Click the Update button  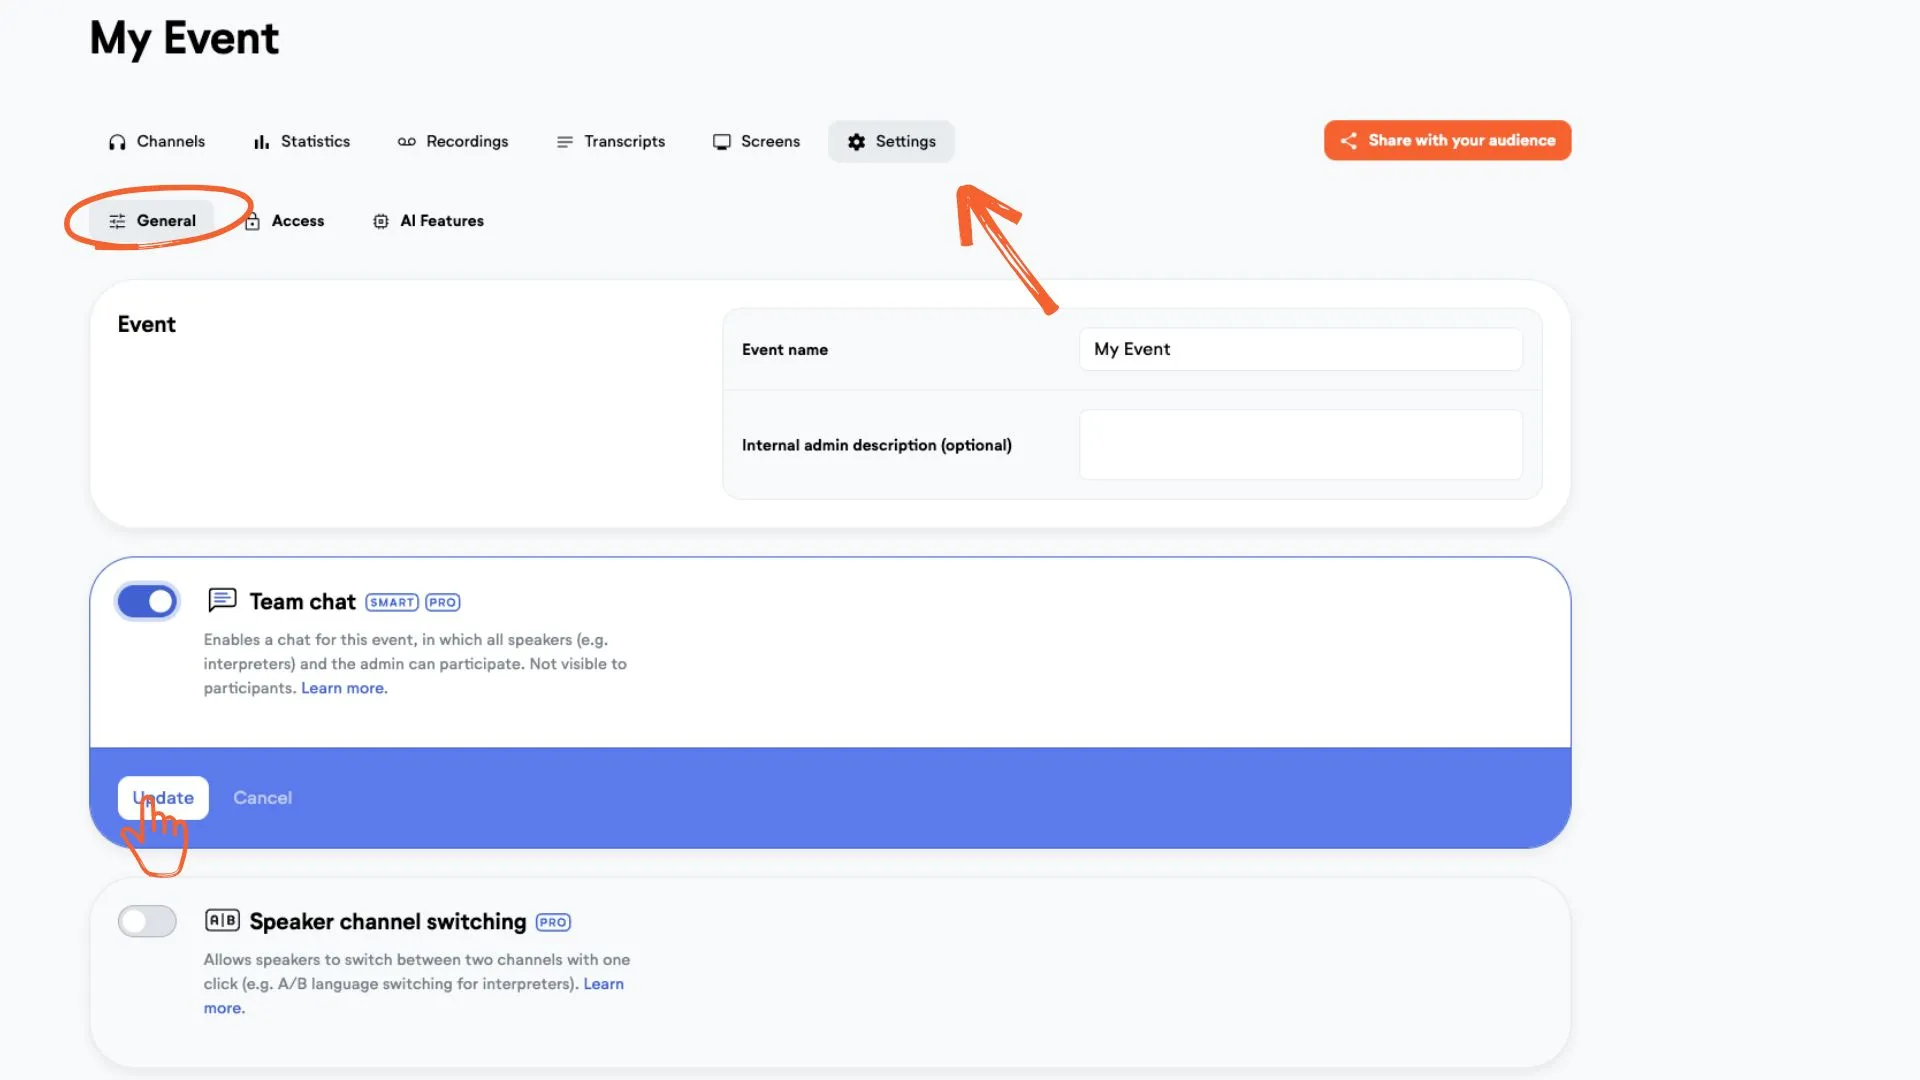click(x=163, y=798)
